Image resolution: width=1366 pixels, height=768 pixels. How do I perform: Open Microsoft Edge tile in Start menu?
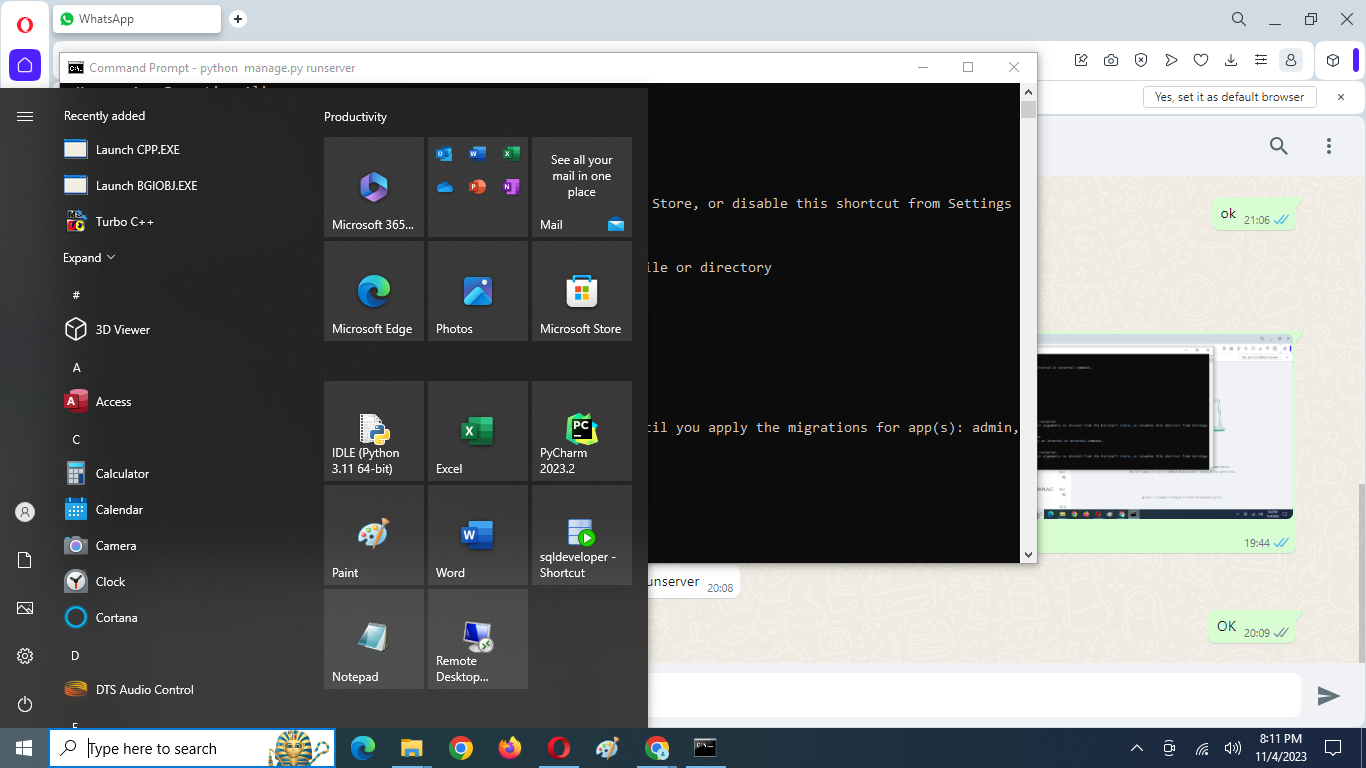pos(374,291)
